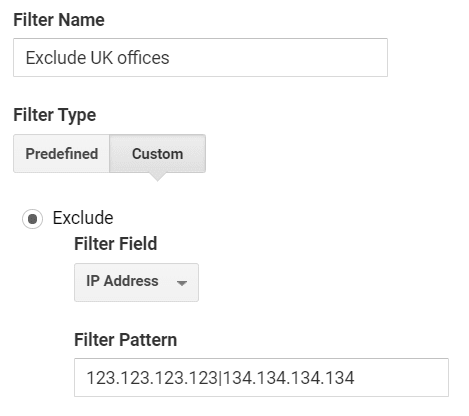Click the empty right end of Filter Pattern box

point(400,377)
